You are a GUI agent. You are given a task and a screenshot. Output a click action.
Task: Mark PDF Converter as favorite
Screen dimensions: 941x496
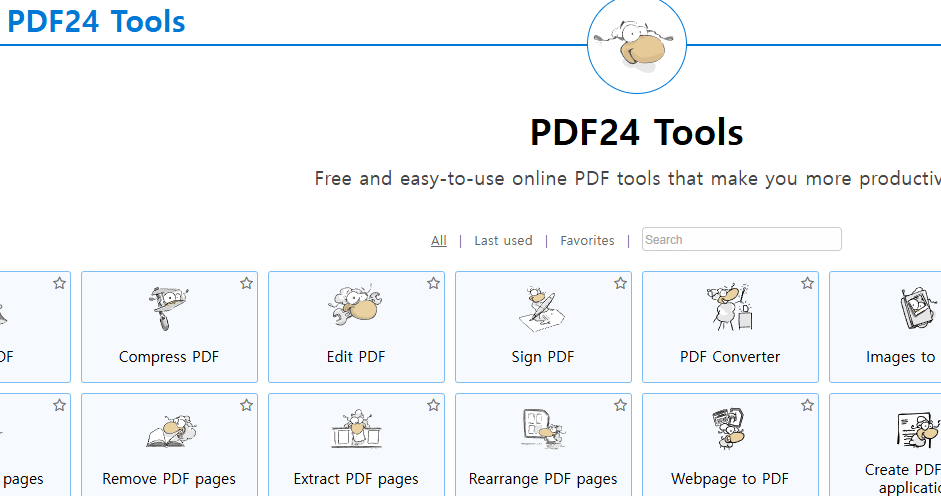click(x=808, y=283)
